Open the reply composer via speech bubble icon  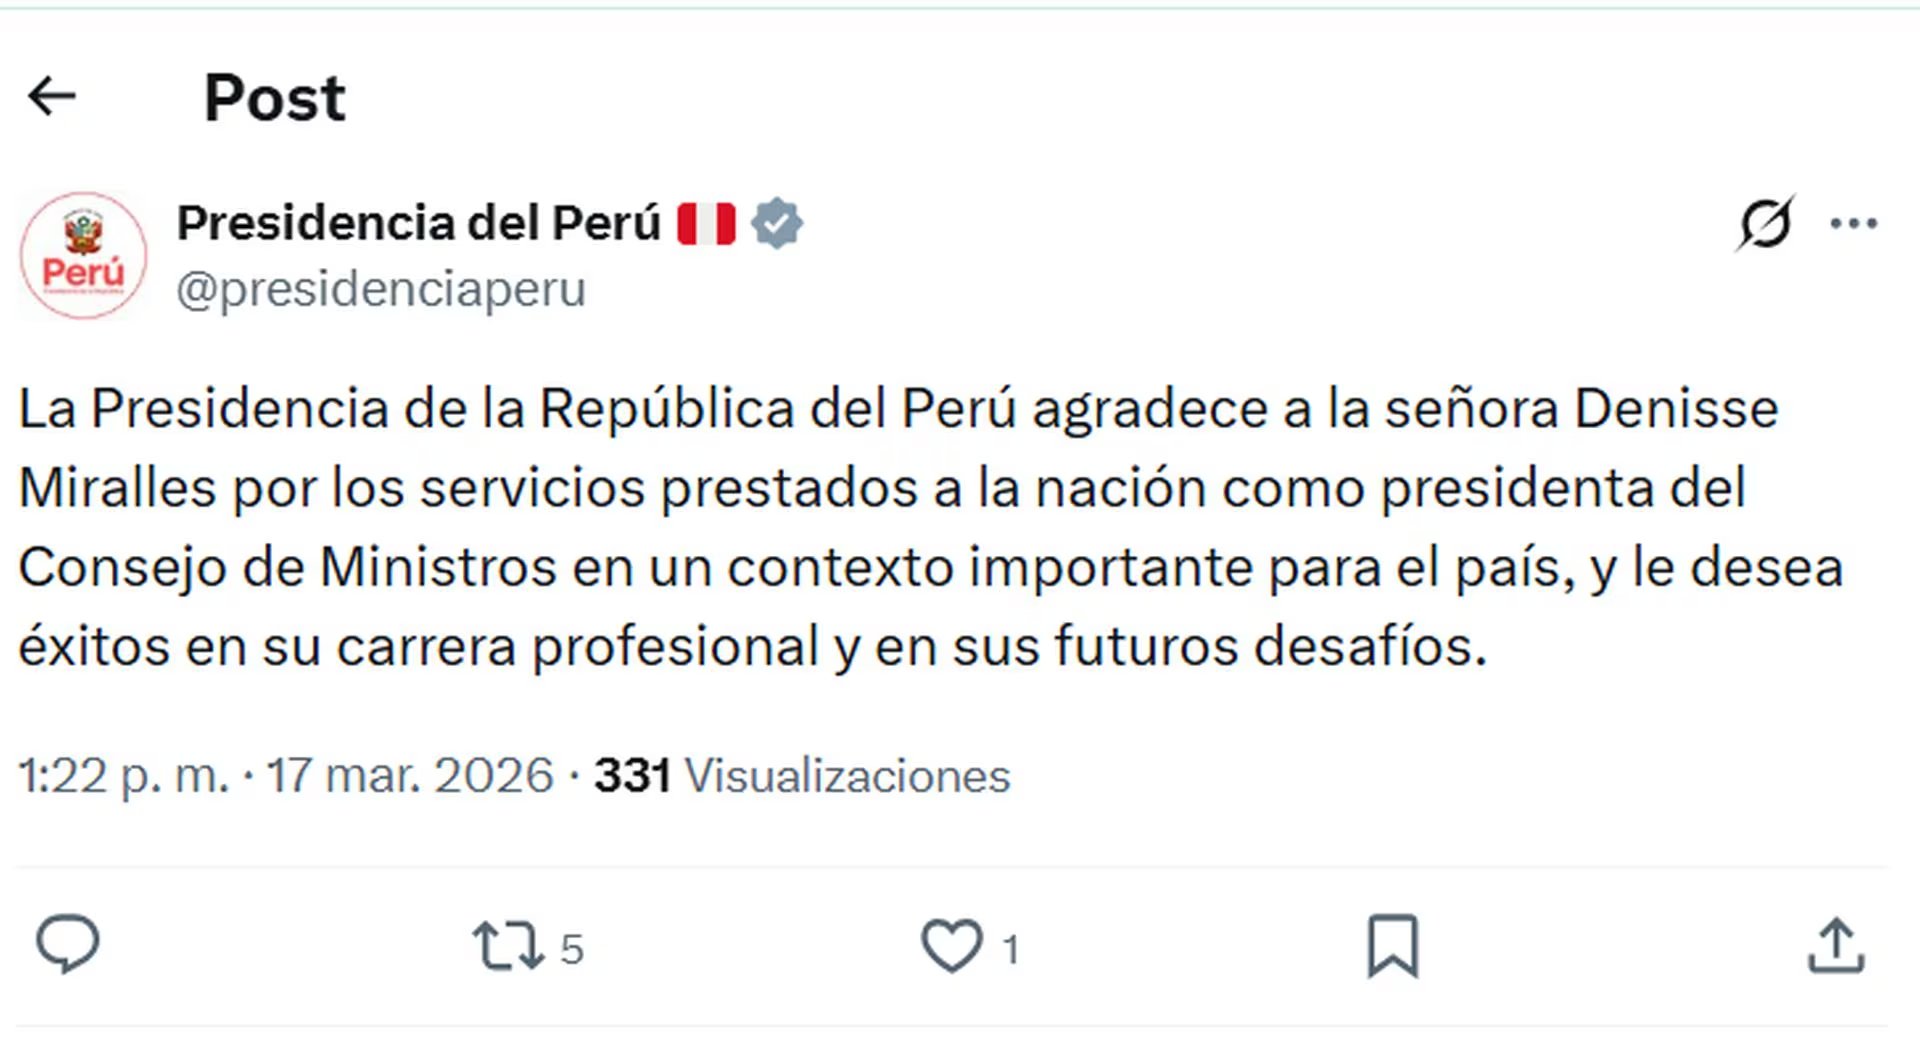[67, 940]
